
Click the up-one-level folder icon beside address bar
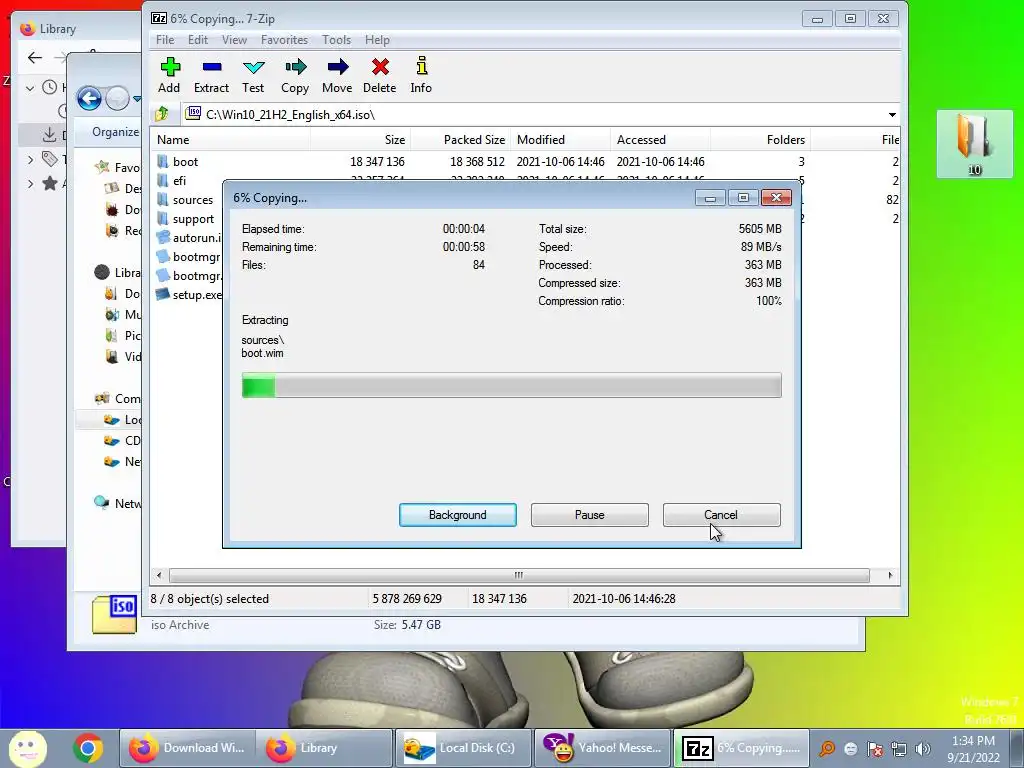point(162,114)
